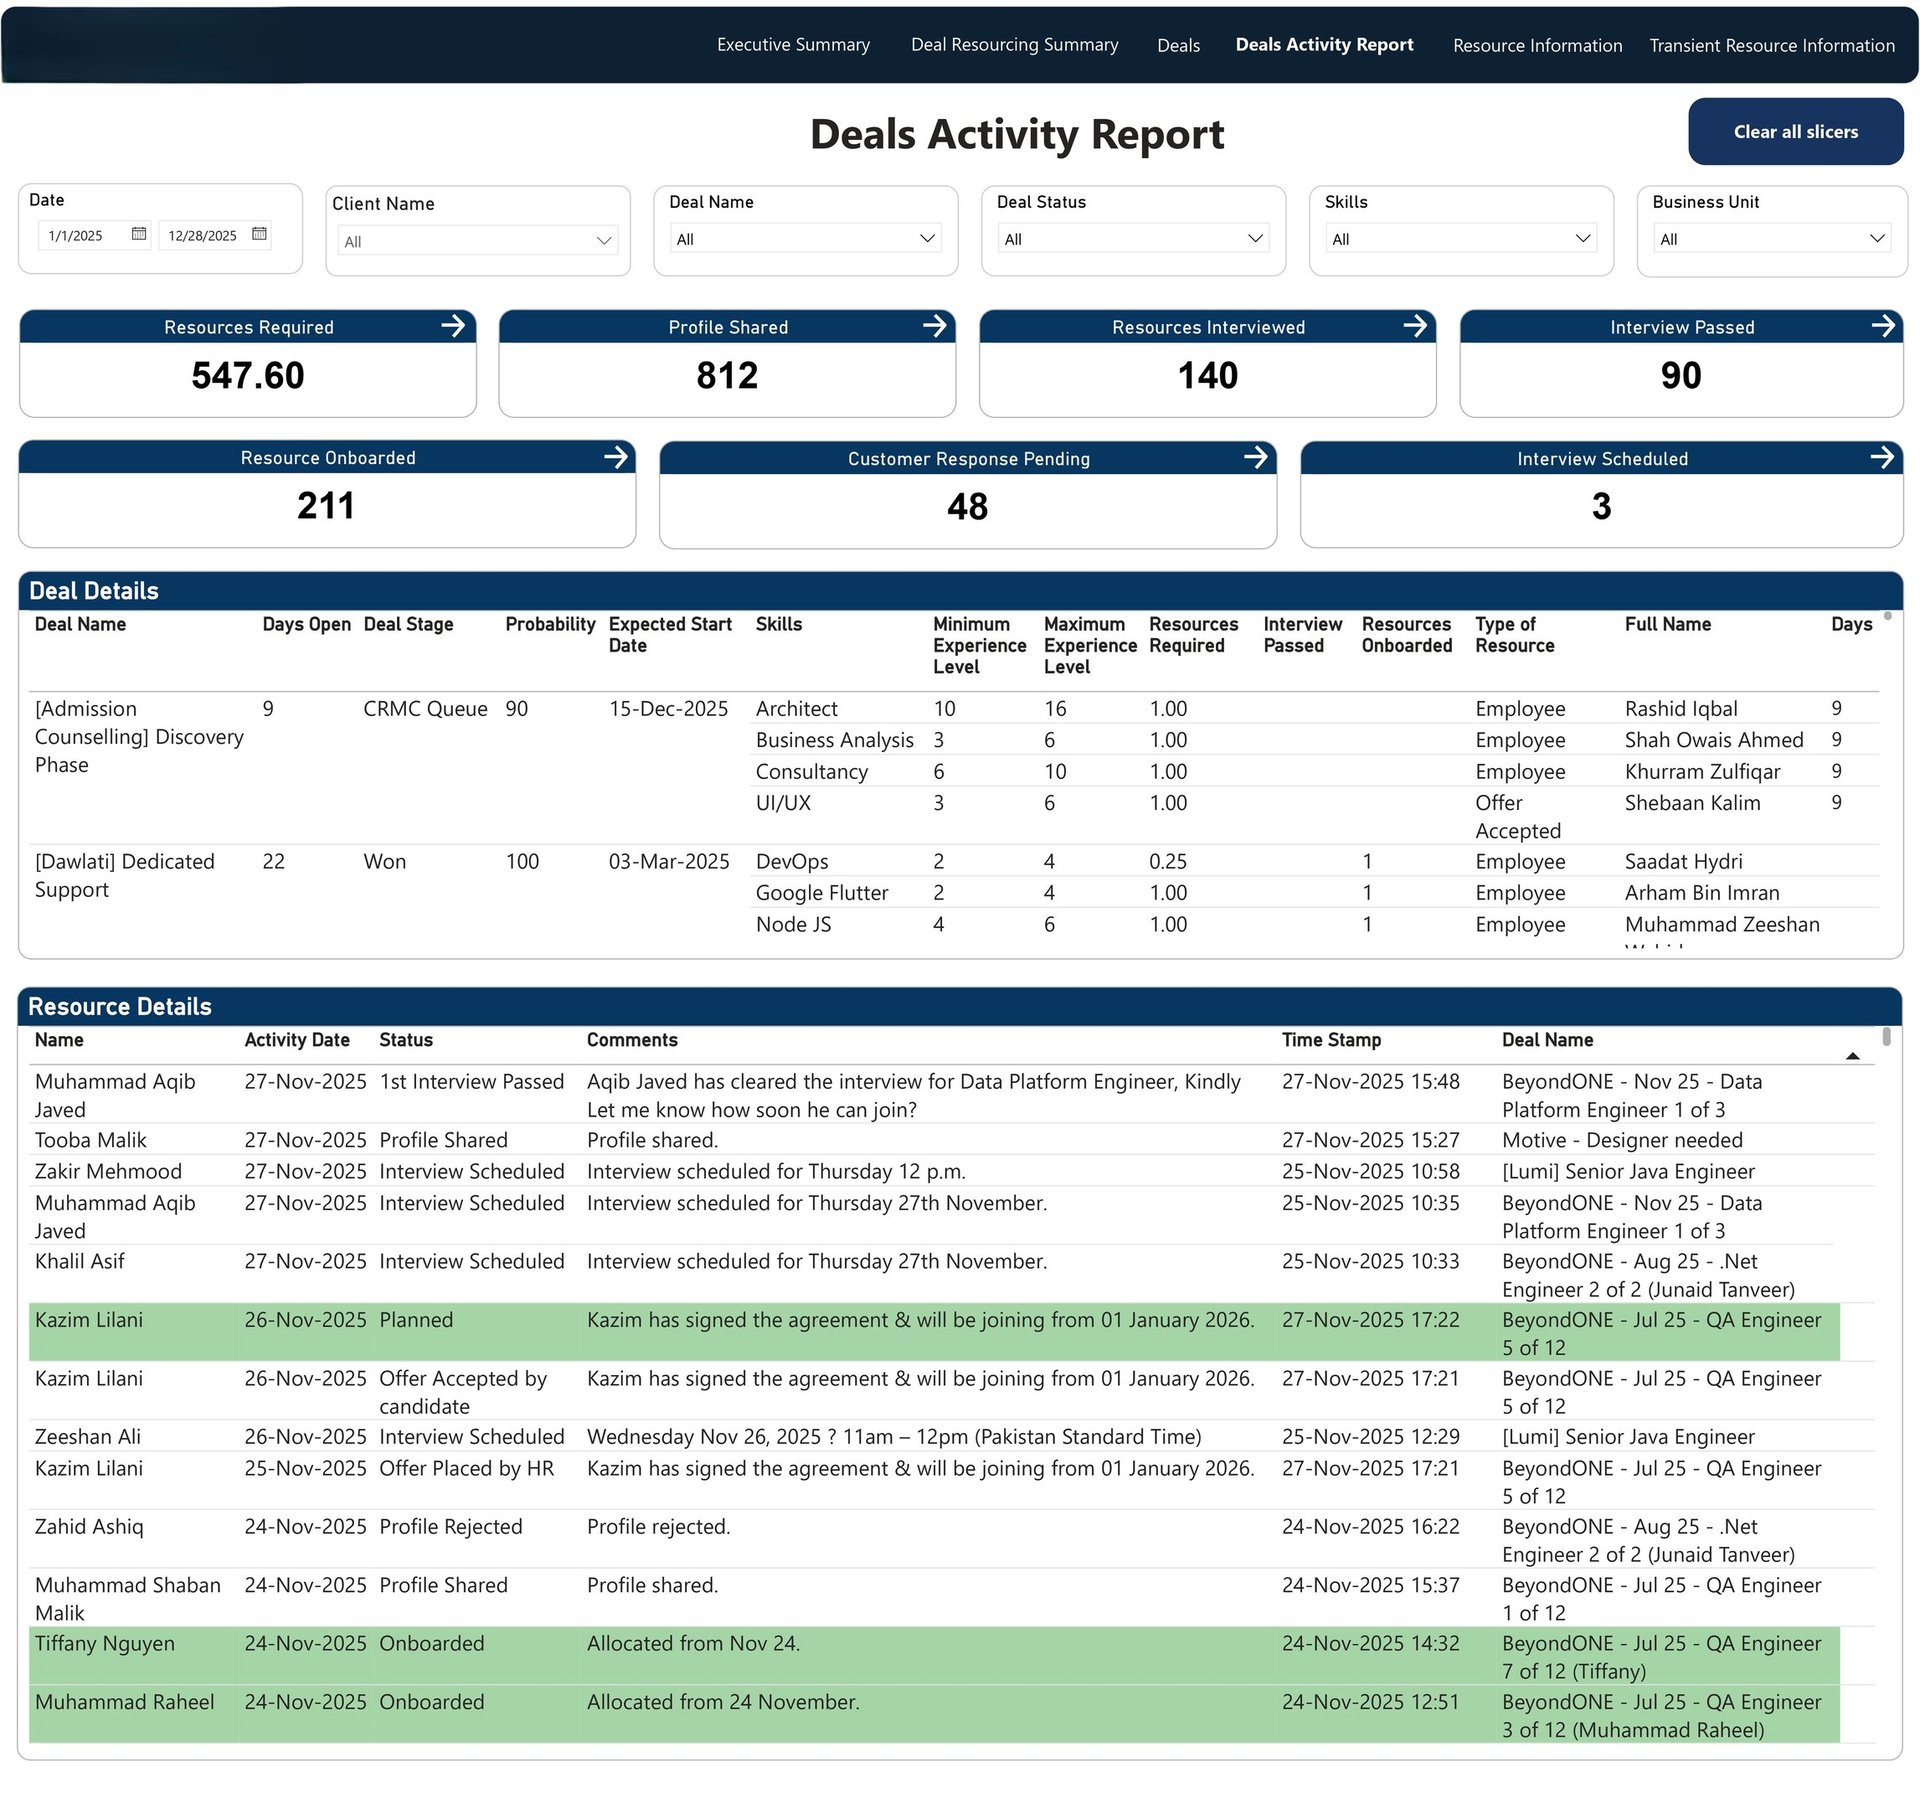Click arrow on Customer Response Pending card

pos(1255,458)
